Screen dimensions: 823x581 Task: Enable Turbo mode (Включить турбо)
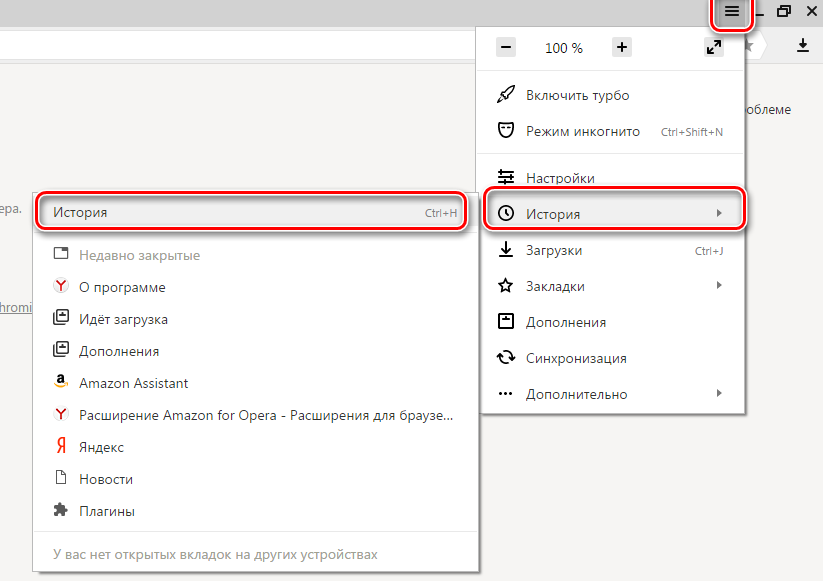(x=577, y=95)
